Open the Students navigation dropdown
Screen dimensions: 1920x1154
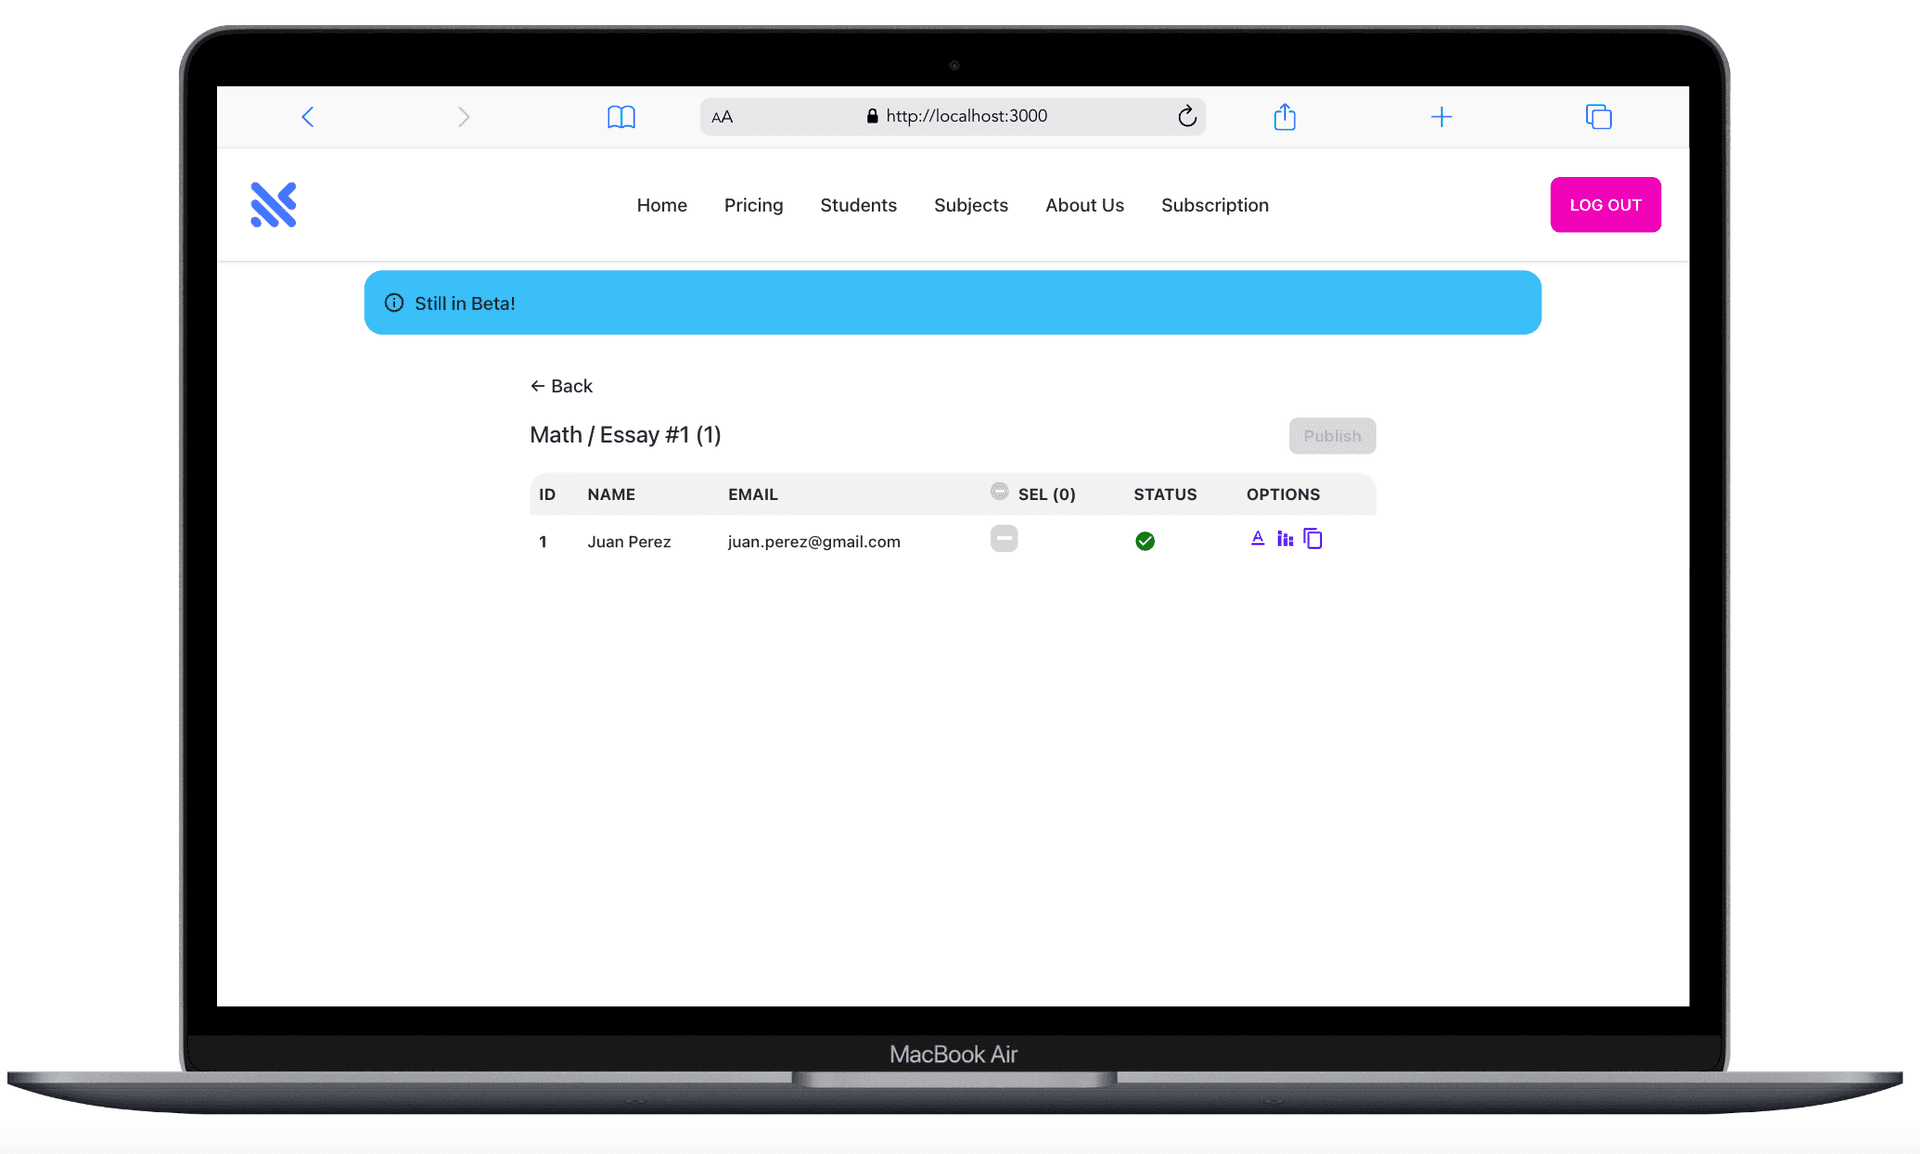pos(859,204)
